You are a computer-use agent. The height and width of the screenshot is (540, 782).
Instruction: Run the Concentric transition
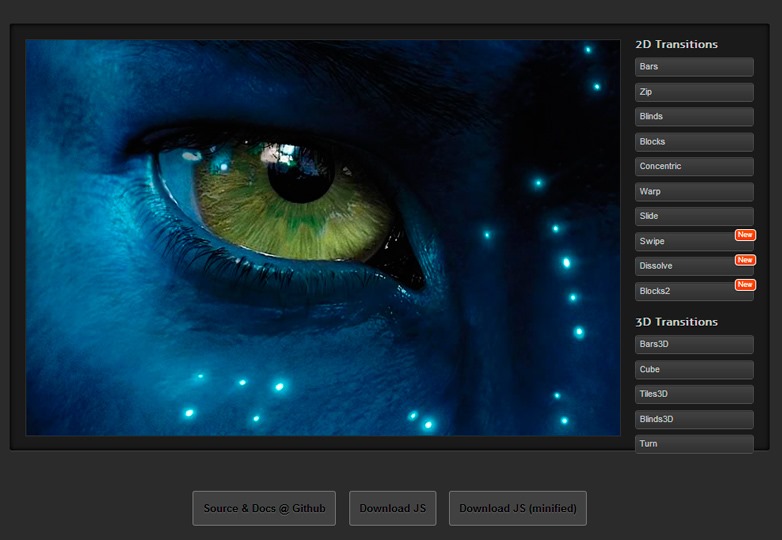(x=694, y=167)
